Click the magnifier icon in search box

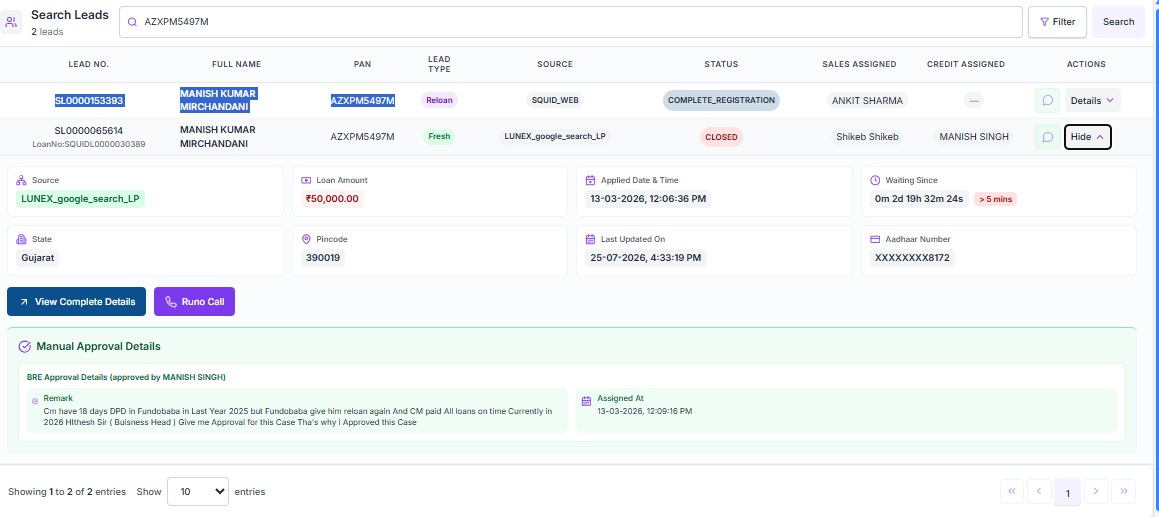132,22
